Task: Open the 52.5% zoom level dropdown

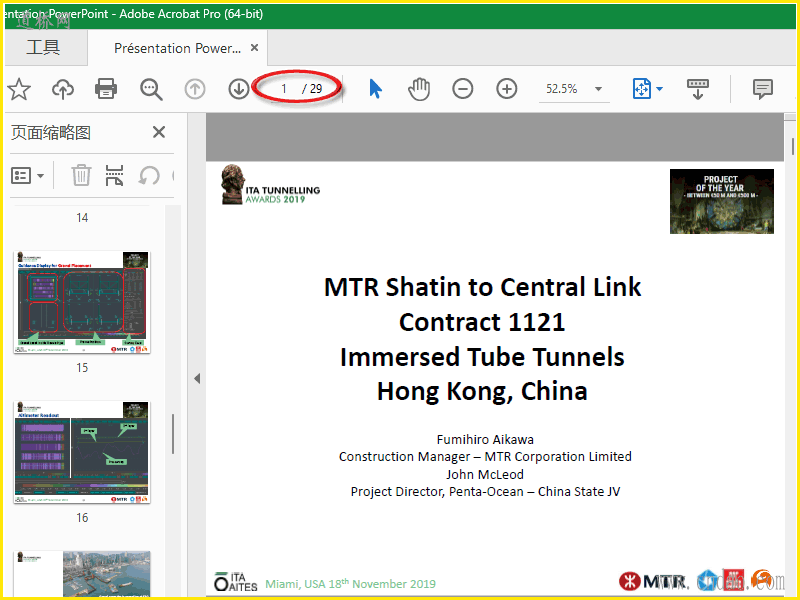Action: (598, 89)
